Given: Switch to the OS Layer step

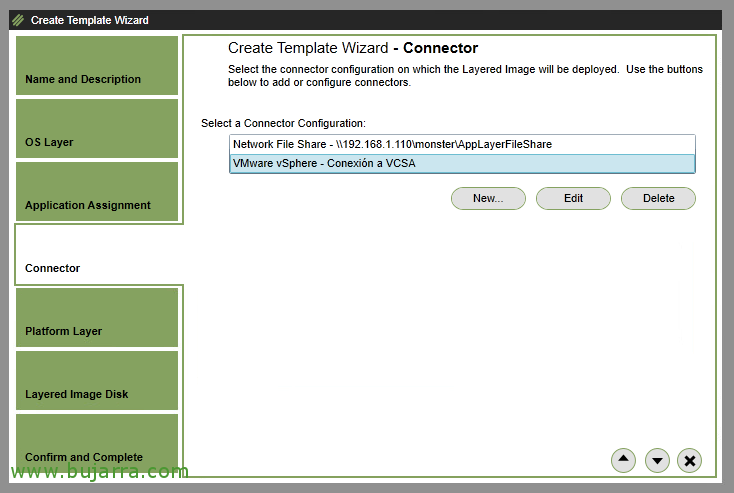Looking at the screenshot, I should [97, 128].
